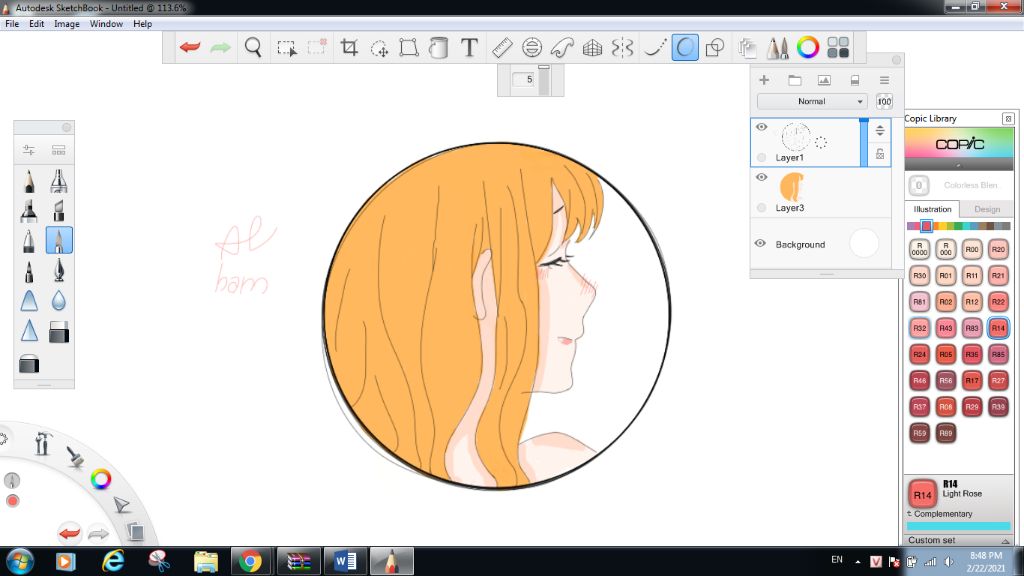
Task: Open Google Chrome from the taskbar
Action: pyautogui.click(x=250, y=561)
